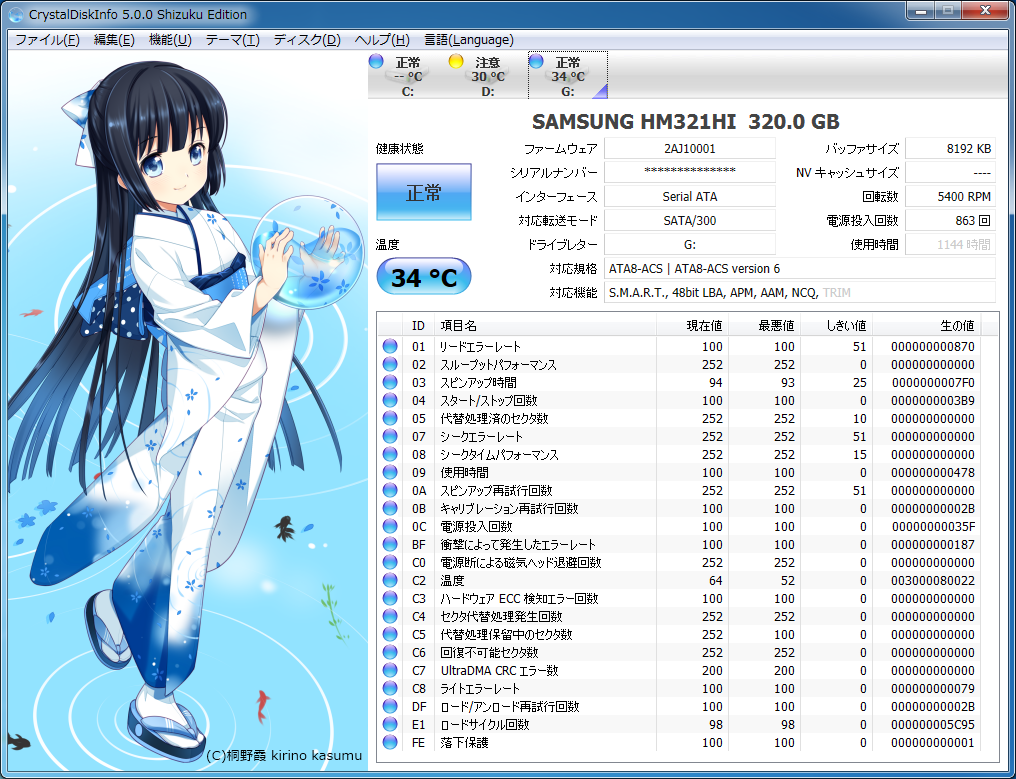Screen dimensions: 1016x779
Task: Select raw value 003000080022 in 温度 row
Action: point(932,581)
